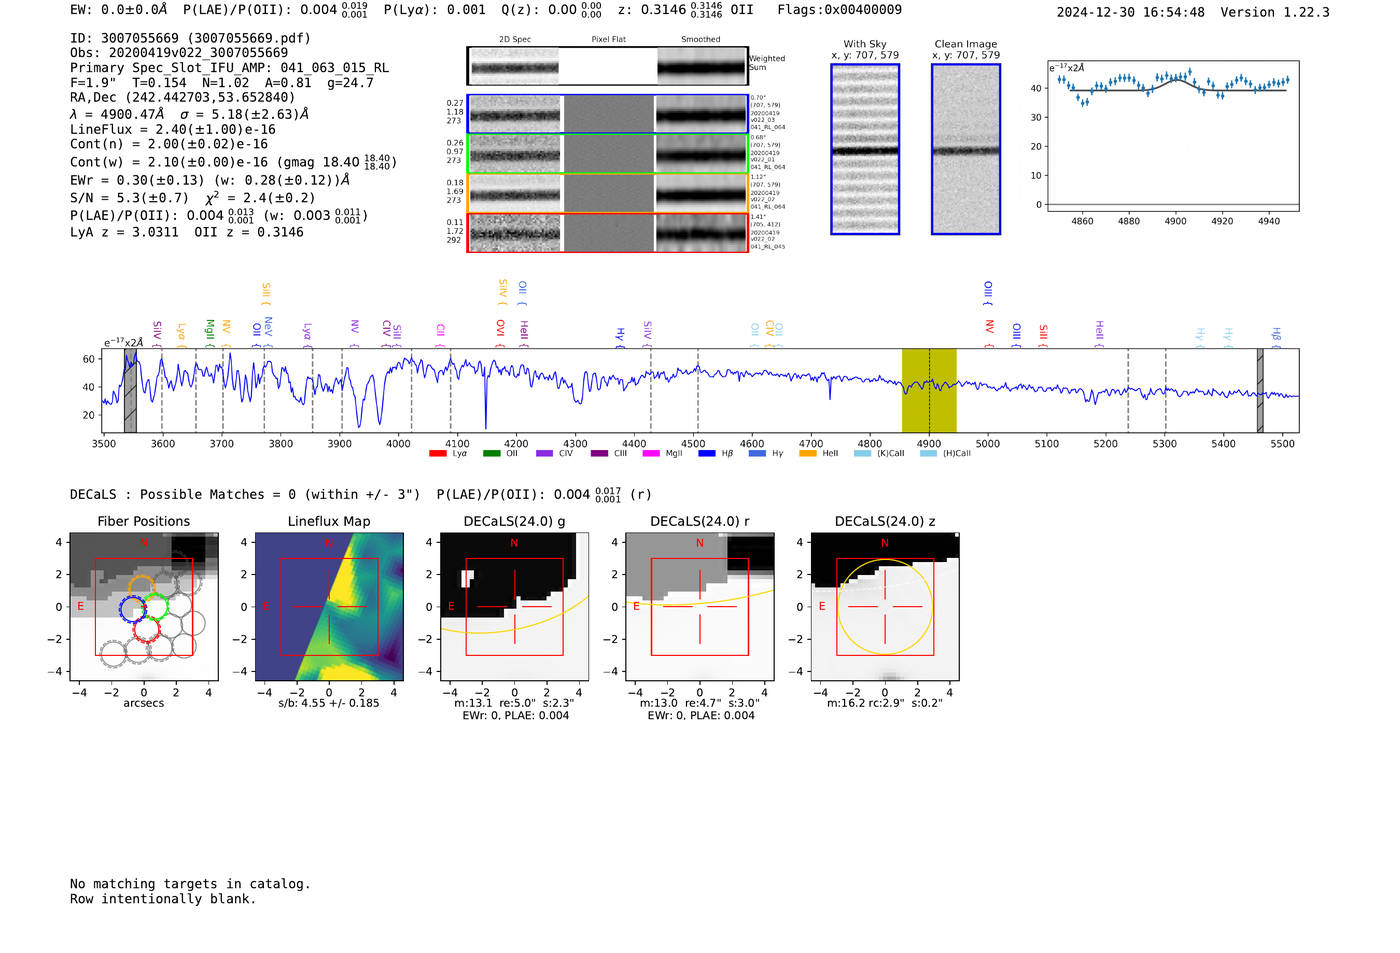The width and height of the screenshot is (1400, 953).
Task: Open the With Sky cutout image
Action: point(865,149)
